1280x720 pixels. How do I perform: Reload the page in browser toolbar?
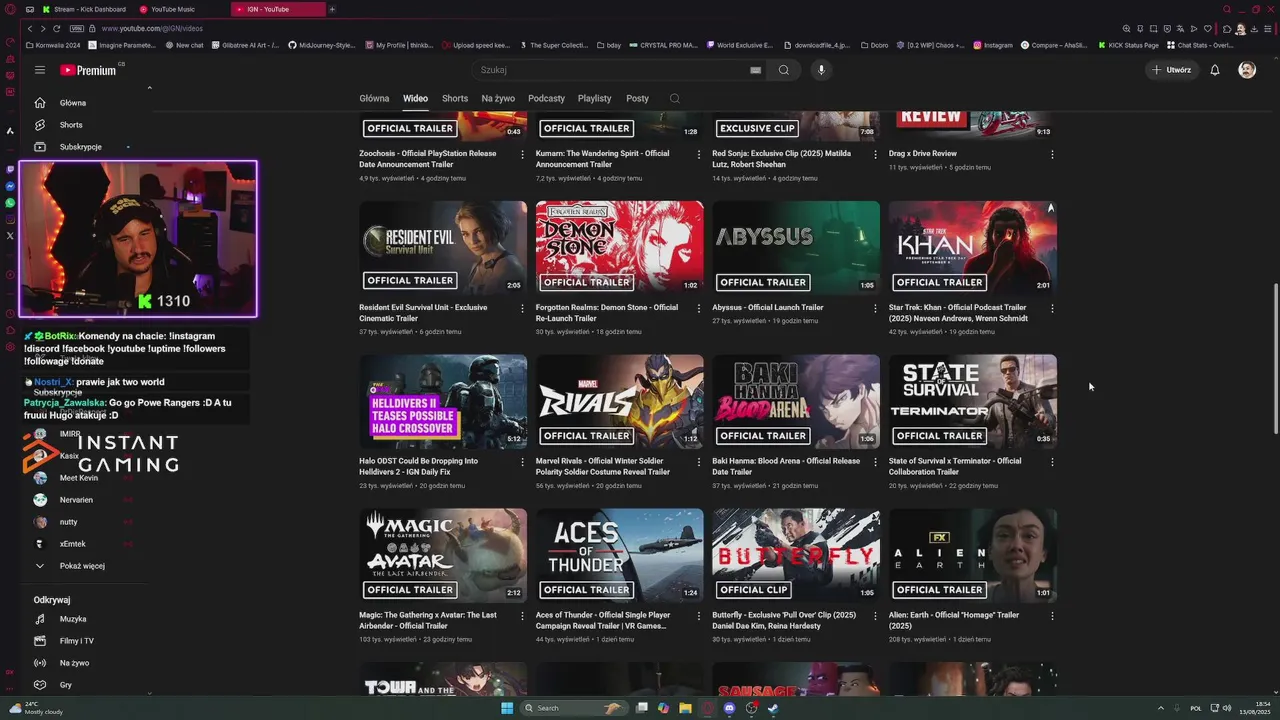pyautogui.click(x=57, y=29)
